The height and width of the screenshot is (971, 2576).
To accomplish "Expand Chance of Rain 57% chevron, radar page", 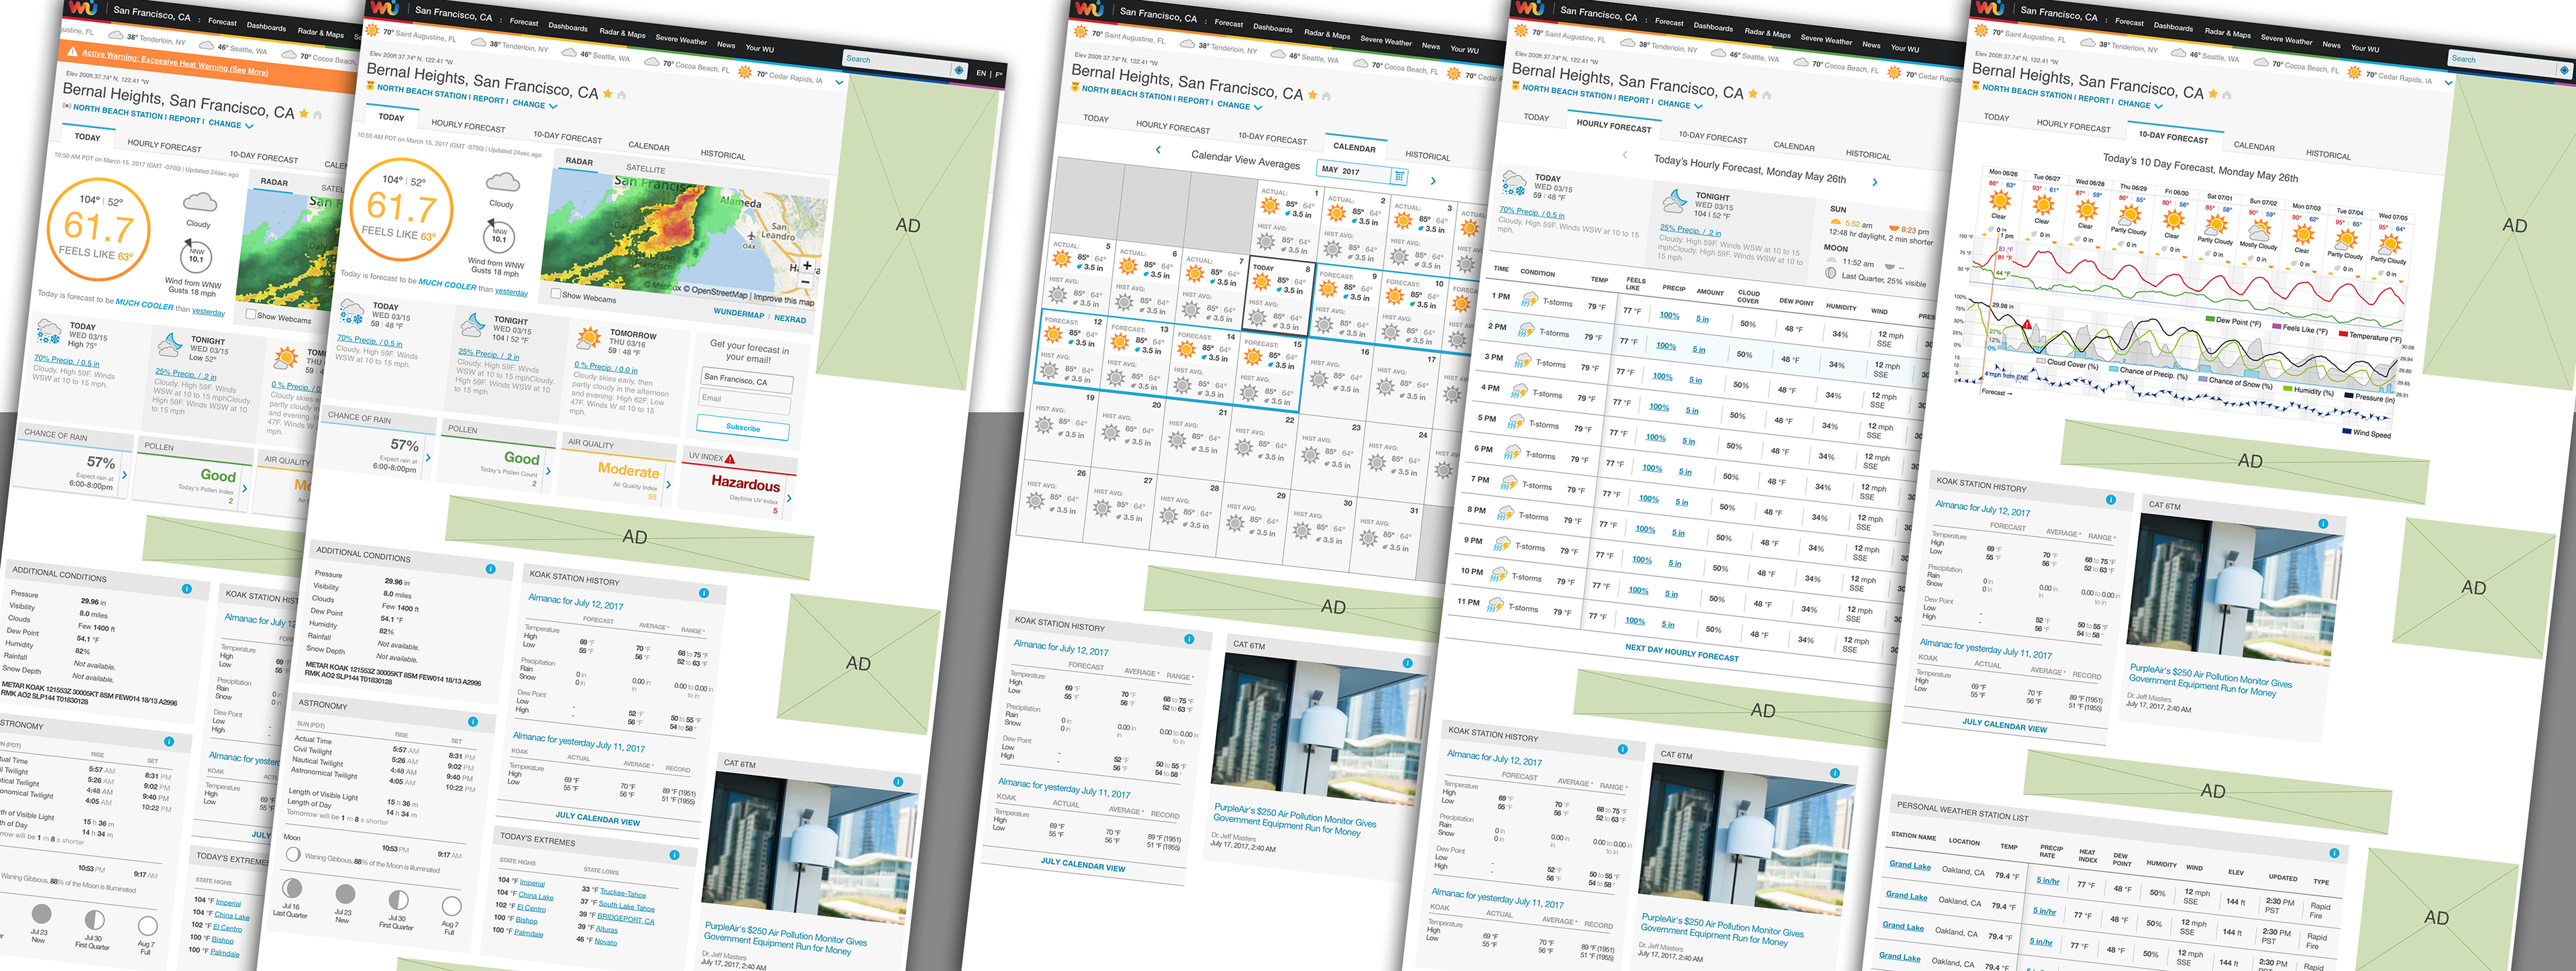I will [428, 458].
